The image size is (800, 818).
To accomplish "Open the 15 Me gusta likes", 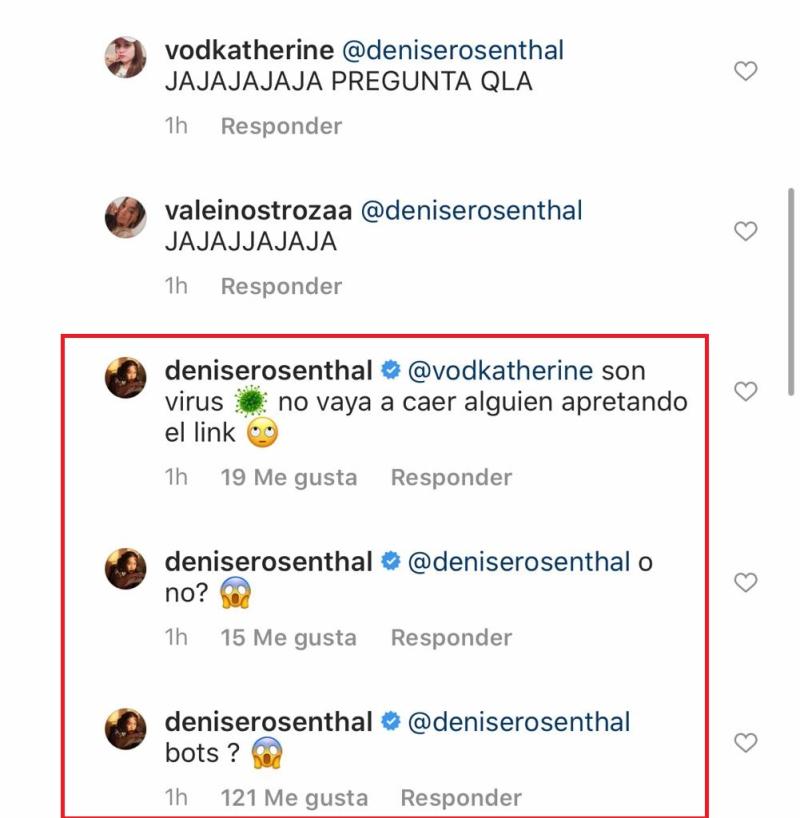I will [x=288, y=638].
